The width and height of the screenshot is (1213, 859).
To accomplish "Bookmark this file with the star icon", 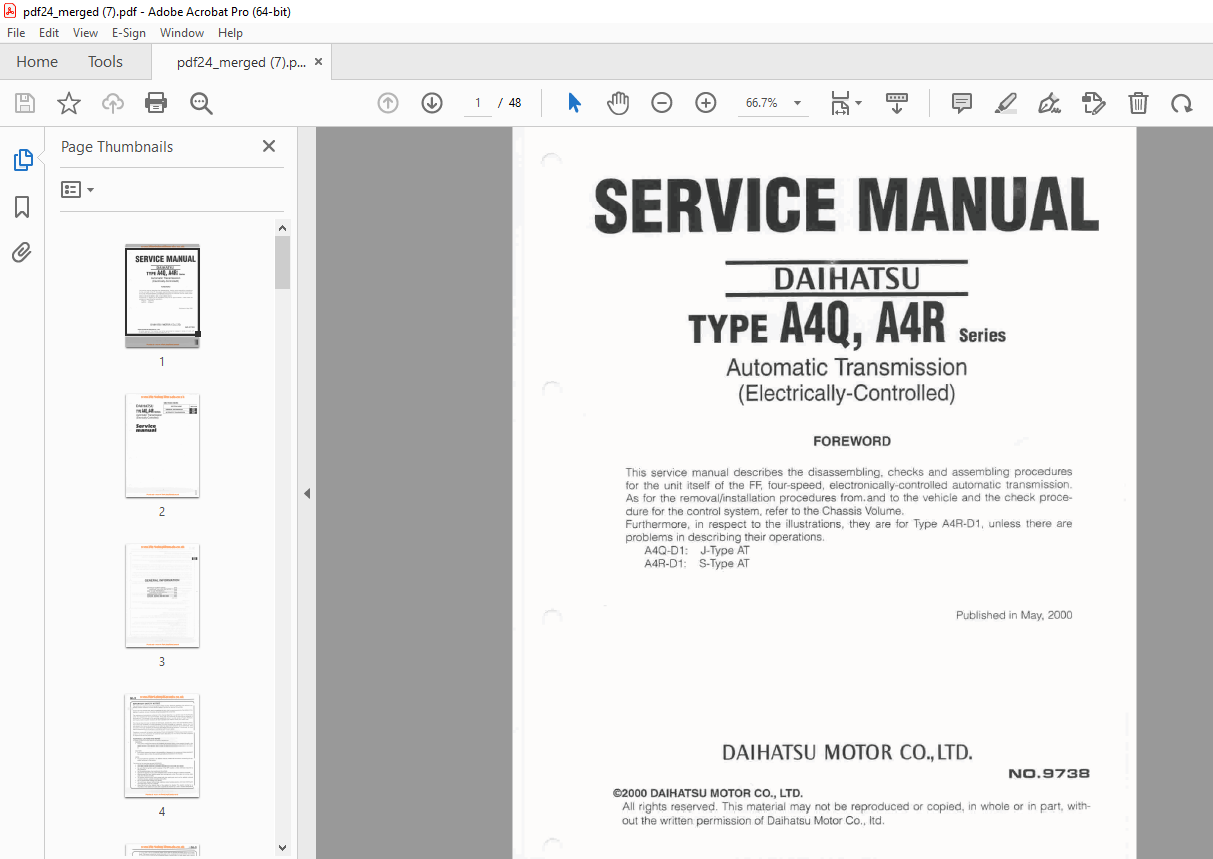I will click(x=68, y=103).
